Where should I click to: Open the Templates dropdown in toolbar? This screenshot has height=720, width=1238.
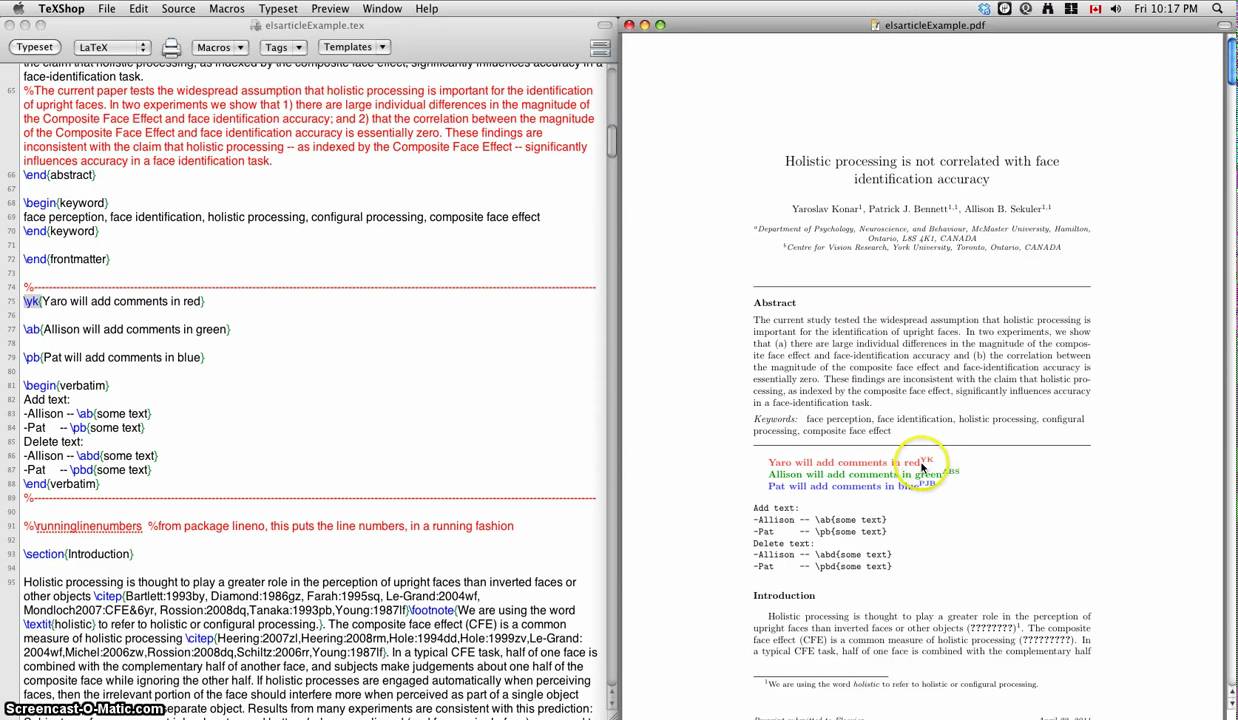pyautogui.click(x=354, y=47)
